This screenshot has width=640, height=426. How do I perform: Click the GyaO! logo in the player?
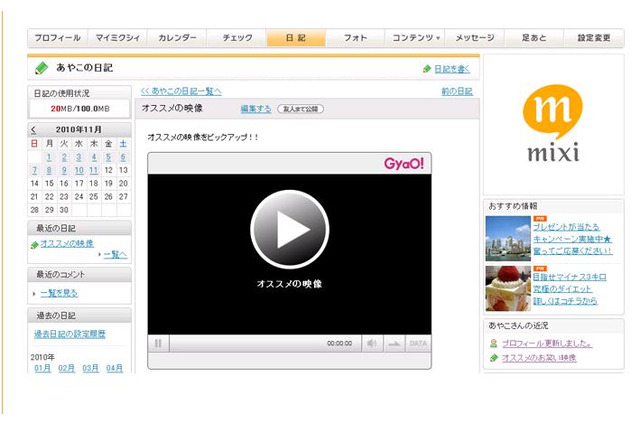(x=404, y=164)
